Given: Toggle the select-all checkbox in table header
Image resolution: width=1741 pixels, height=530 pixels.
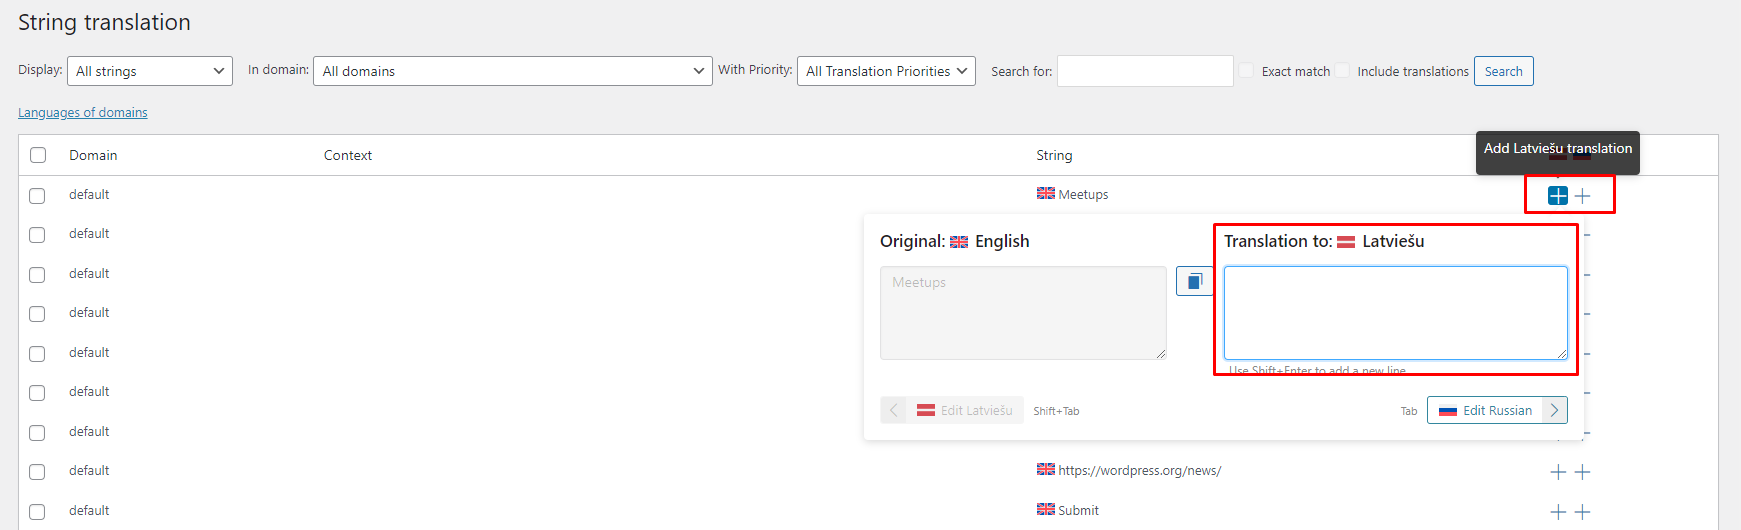Looking at the screenshot, I should coord(38,155).
